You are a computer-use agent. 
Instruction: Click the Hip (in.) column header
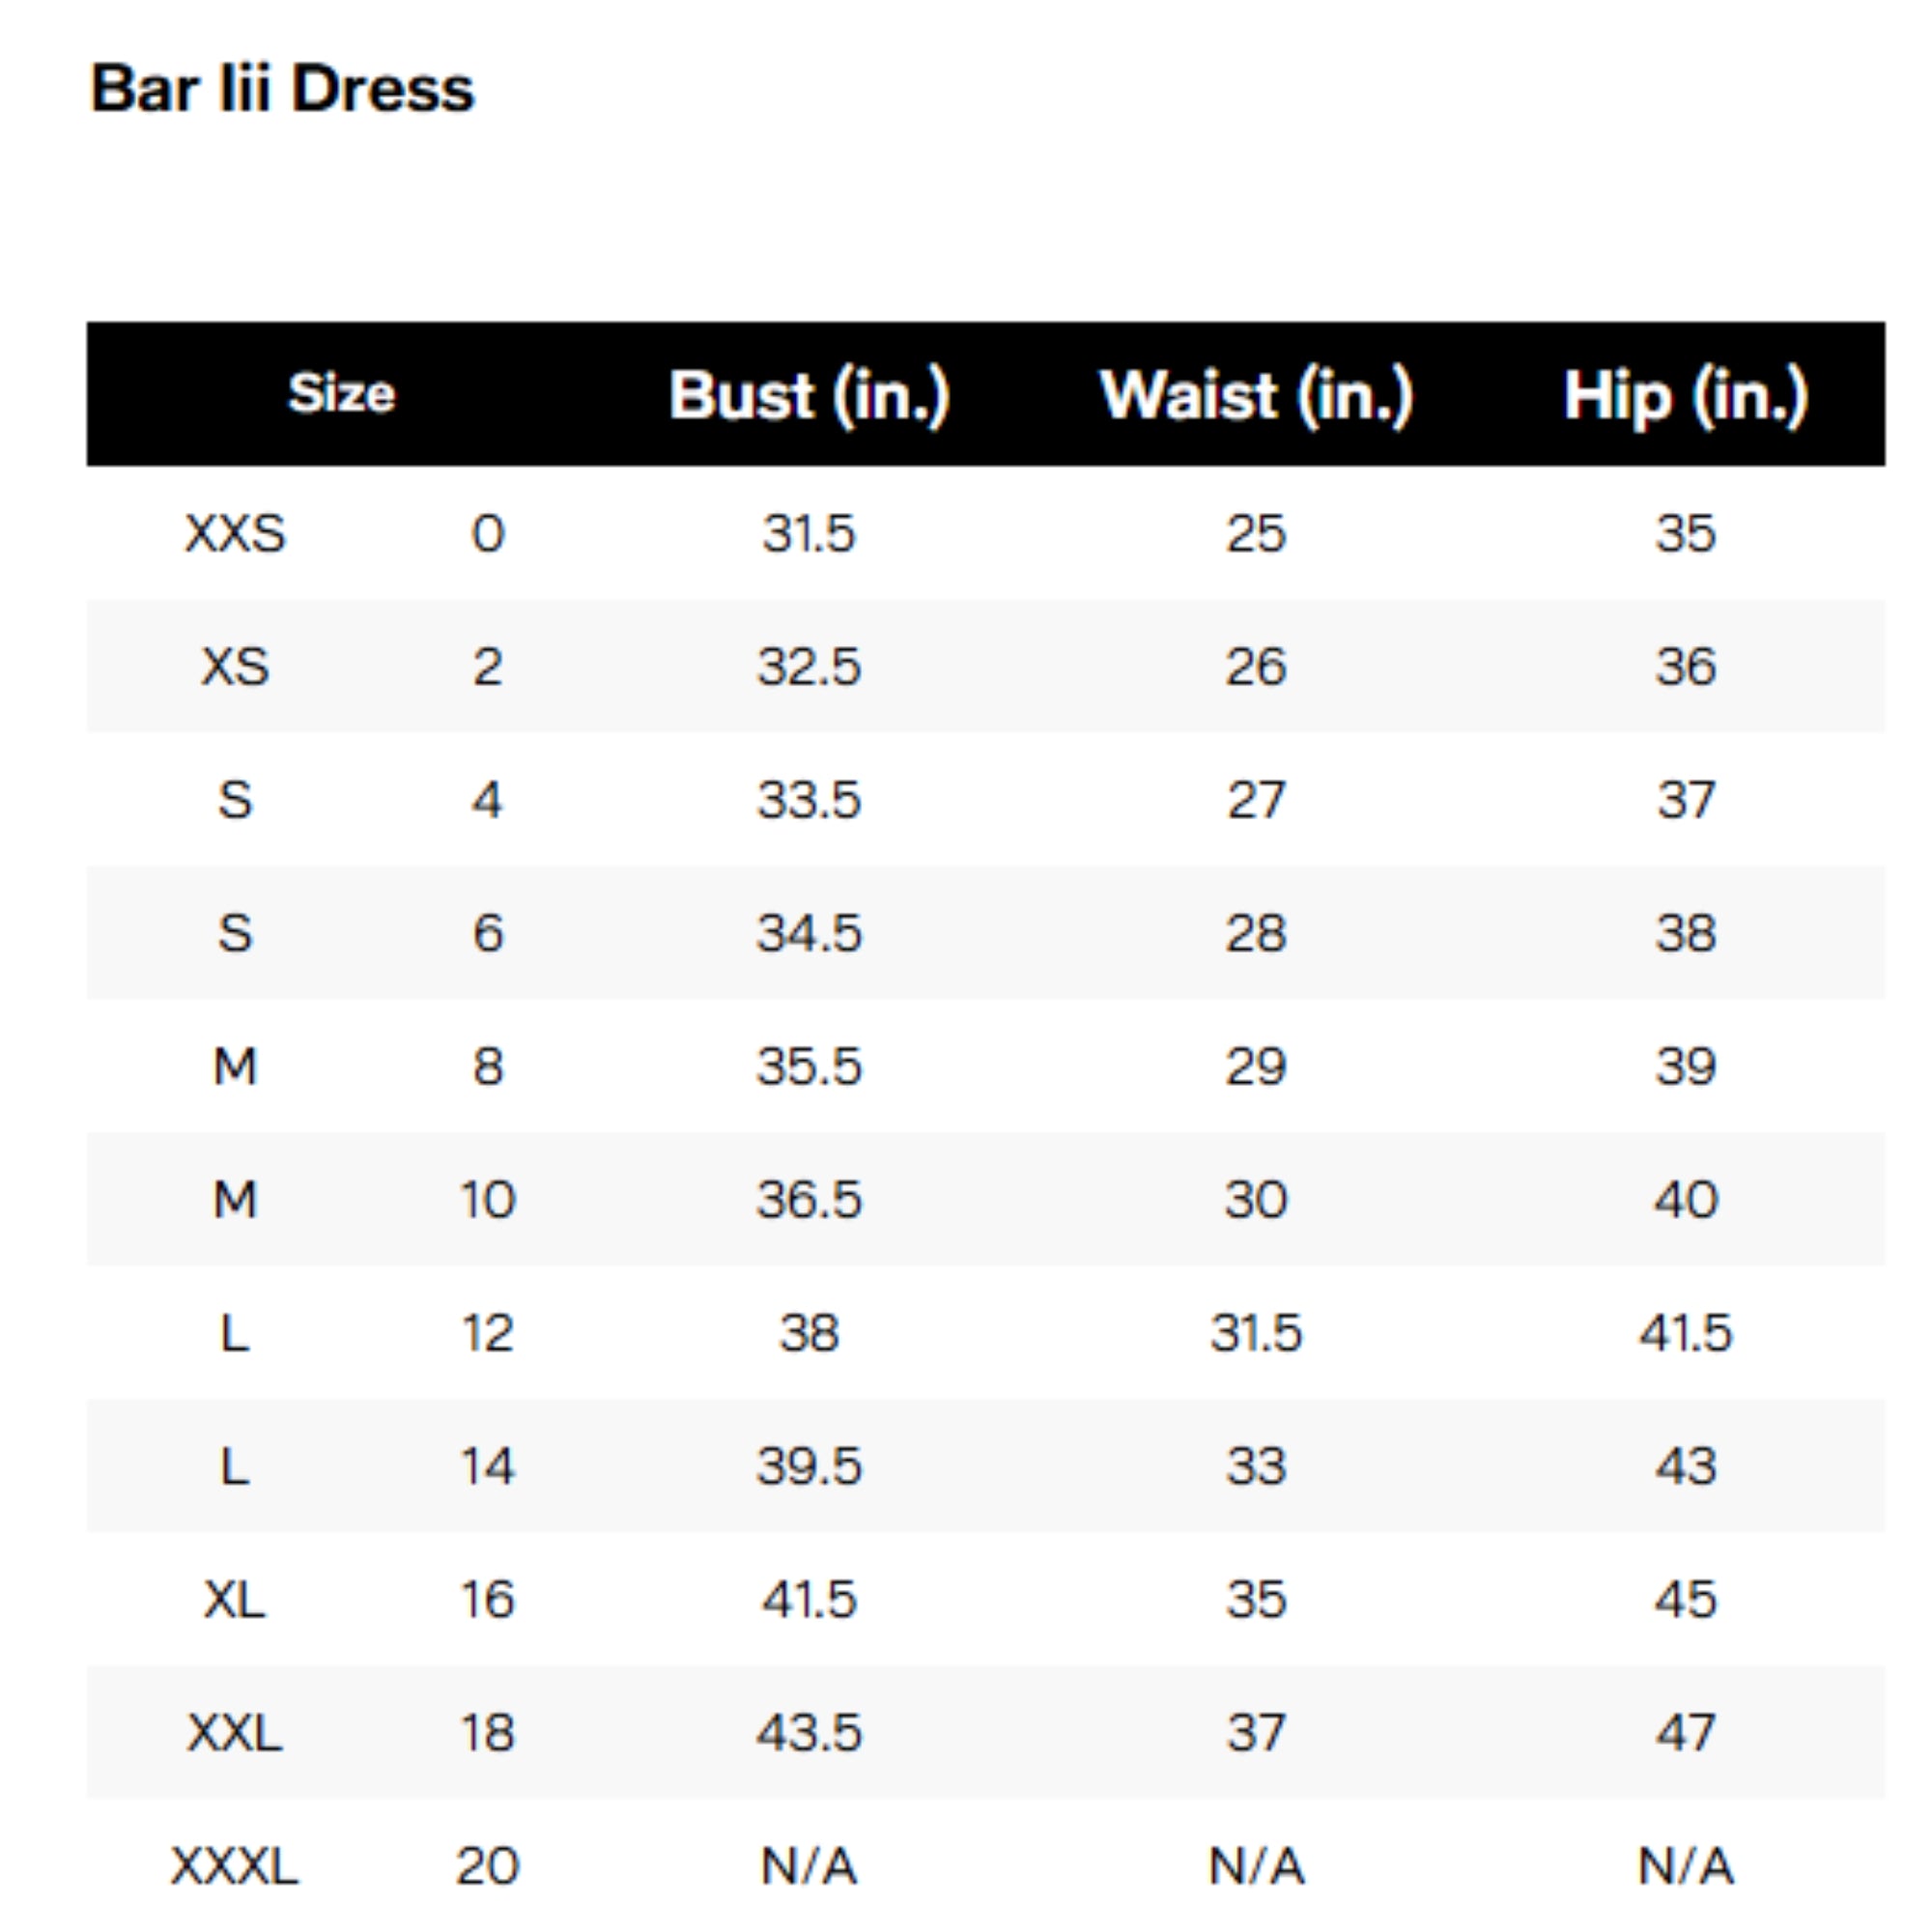(1685, 395)
